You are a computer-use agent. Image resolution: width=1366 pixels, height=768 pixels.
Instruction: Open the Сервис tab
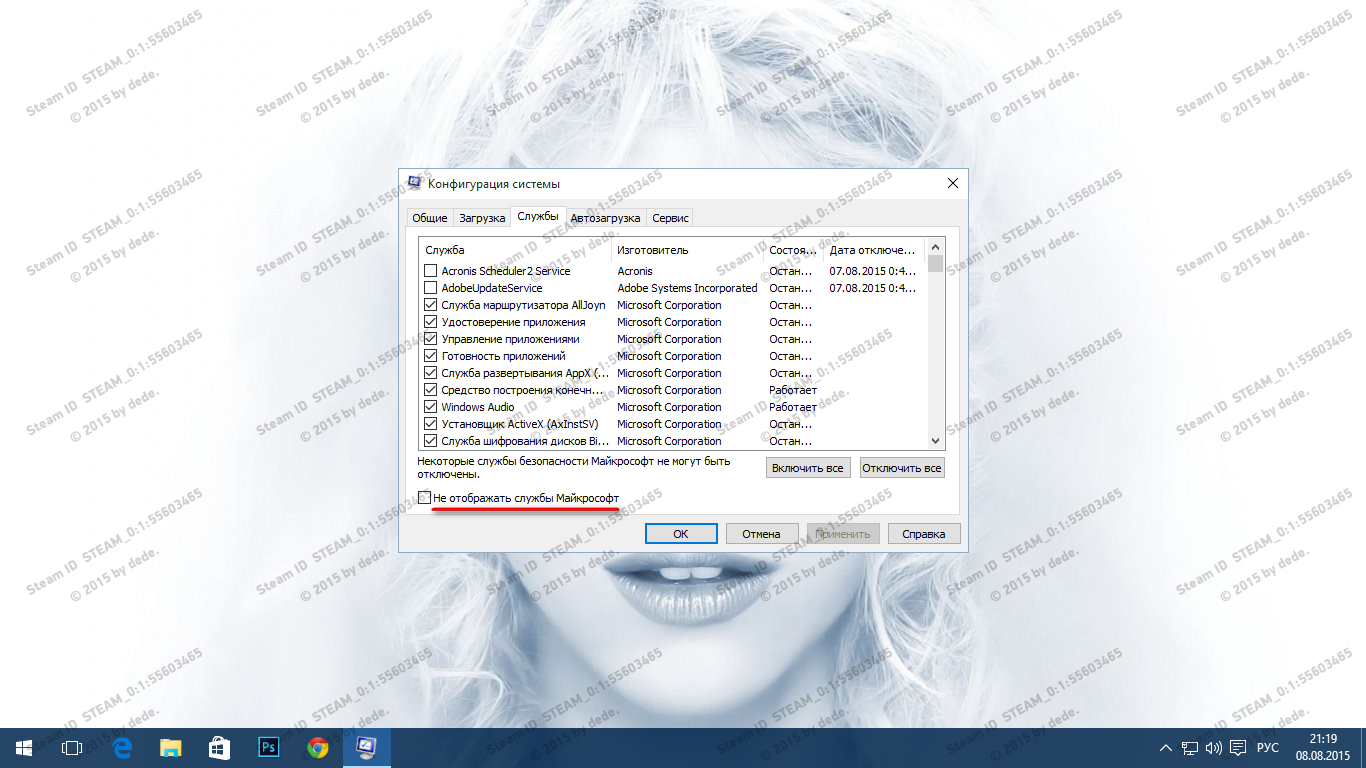point(670,218)
